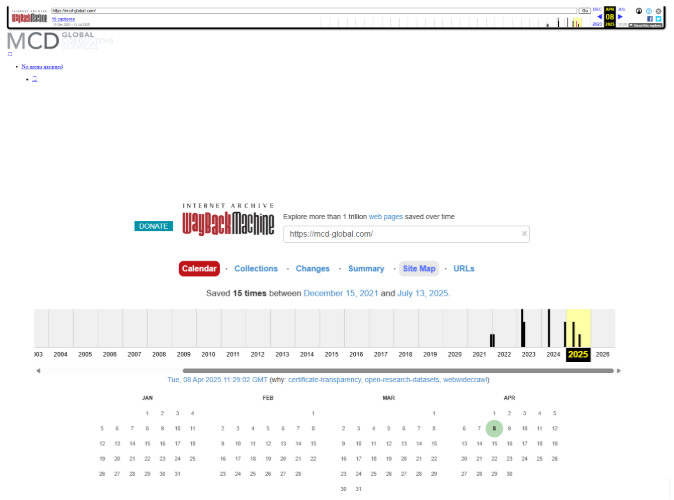
Task: Select year 2026 on the timeline
Action: click(x=603, y=355)
